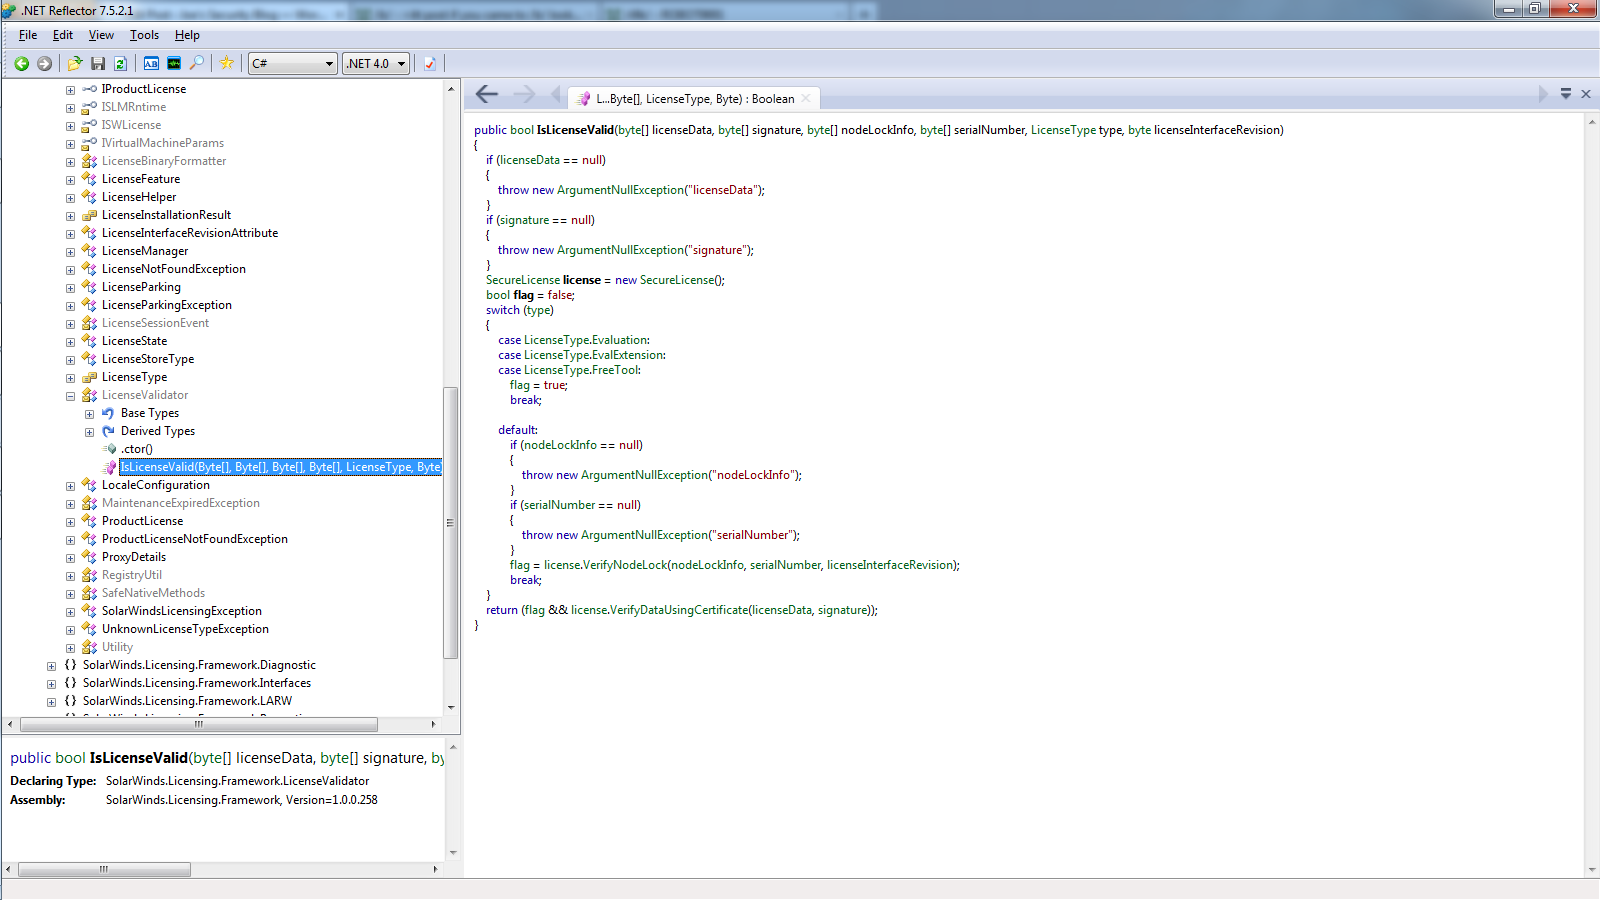1600x900 pixels.
Task: Open the Tools menu
Action: pyautogui.click(x=144, y=35)
